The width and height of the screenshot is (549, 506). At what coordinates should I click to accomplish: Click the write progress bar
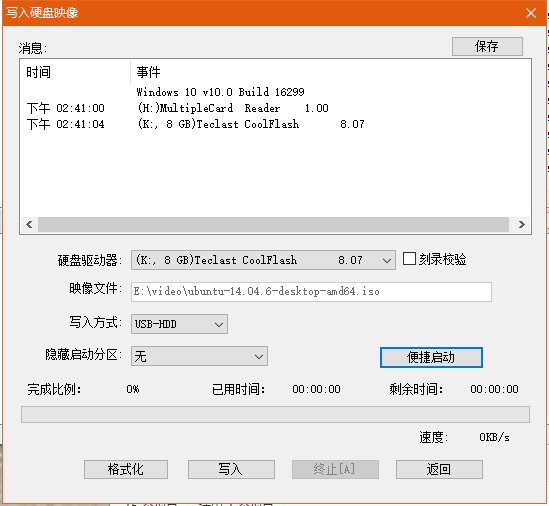275,415
